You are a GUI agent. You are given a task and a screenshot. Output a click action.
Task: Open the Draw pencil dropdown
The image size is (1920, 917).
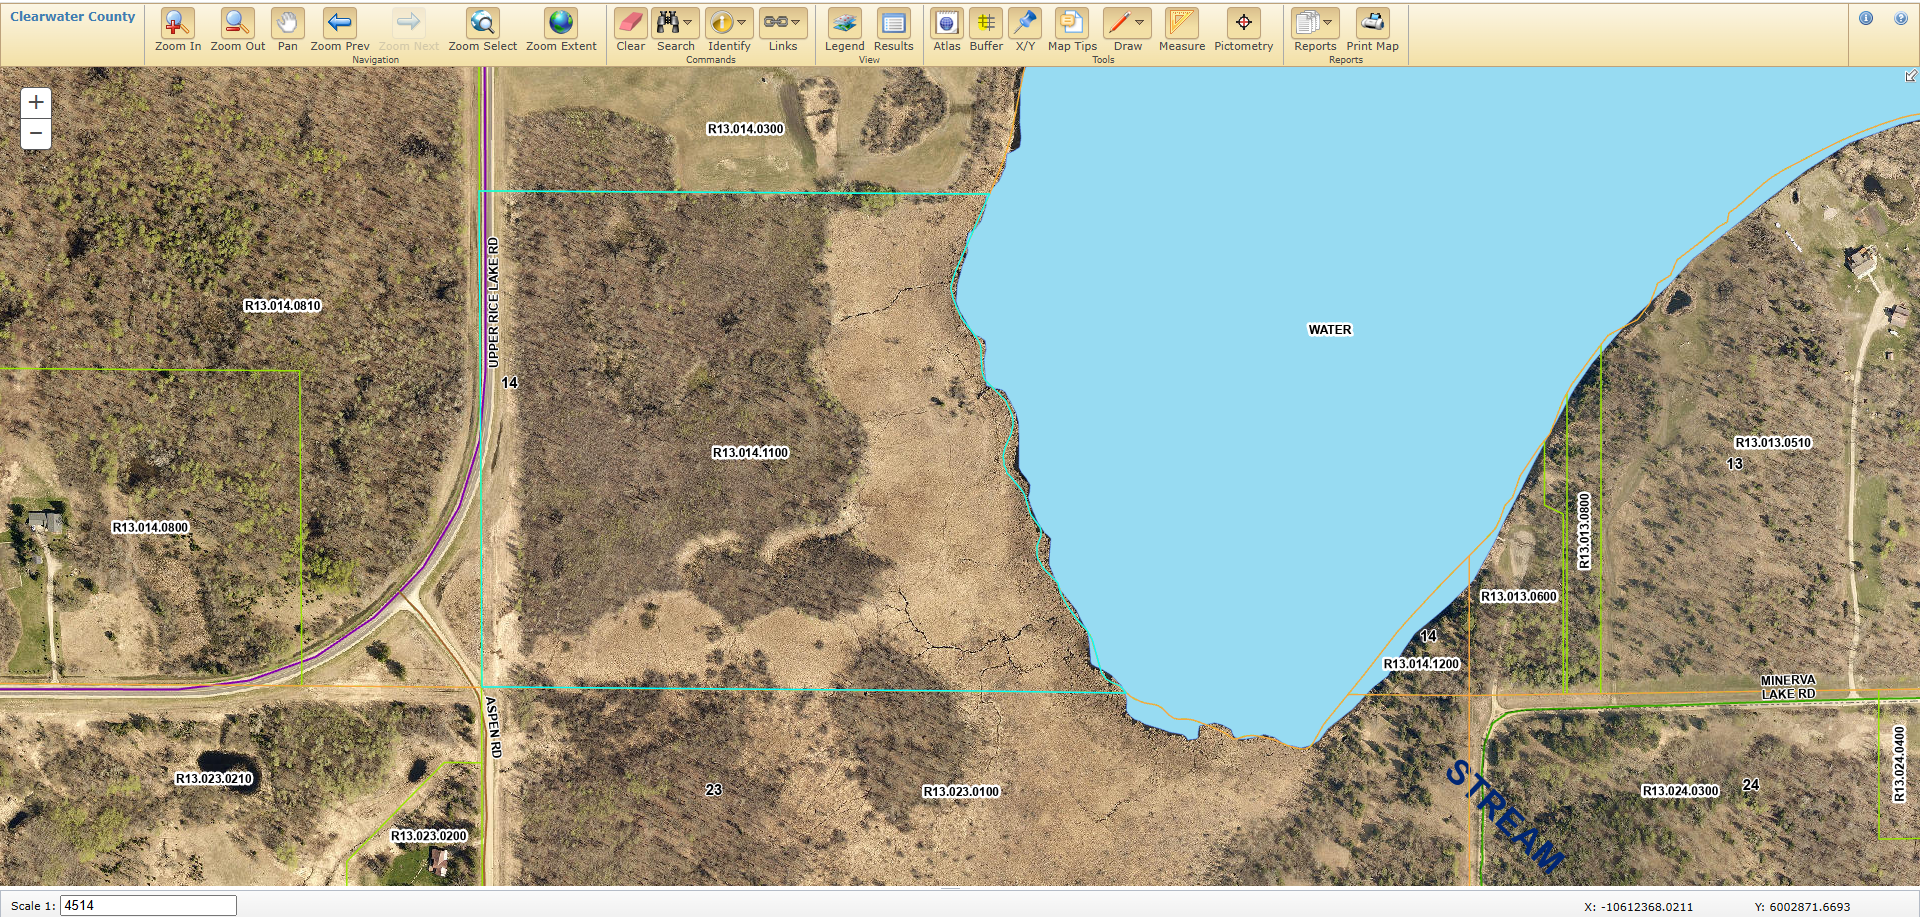pyautogui.click(x=1140, y=22)
